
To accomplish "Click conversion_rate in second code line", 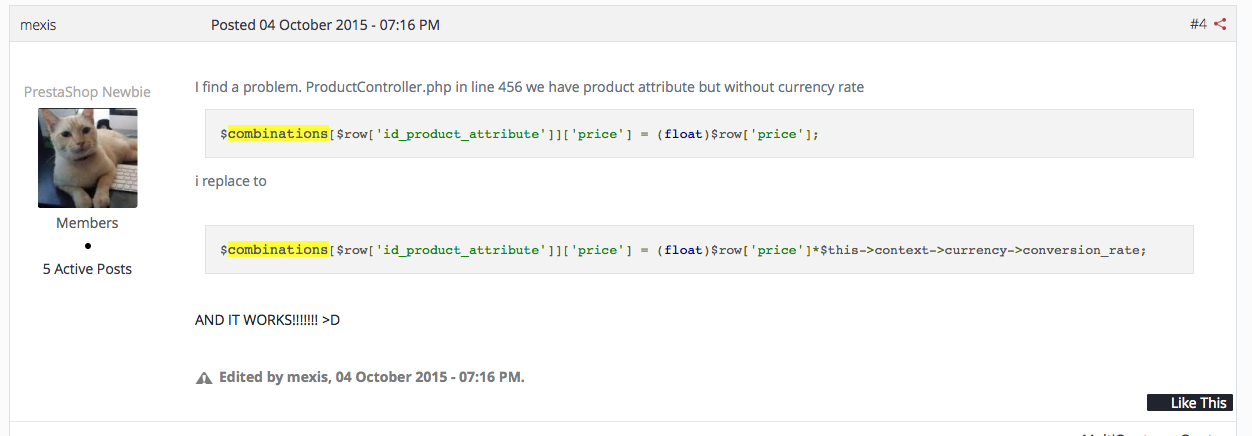I will click(1083, 250).
